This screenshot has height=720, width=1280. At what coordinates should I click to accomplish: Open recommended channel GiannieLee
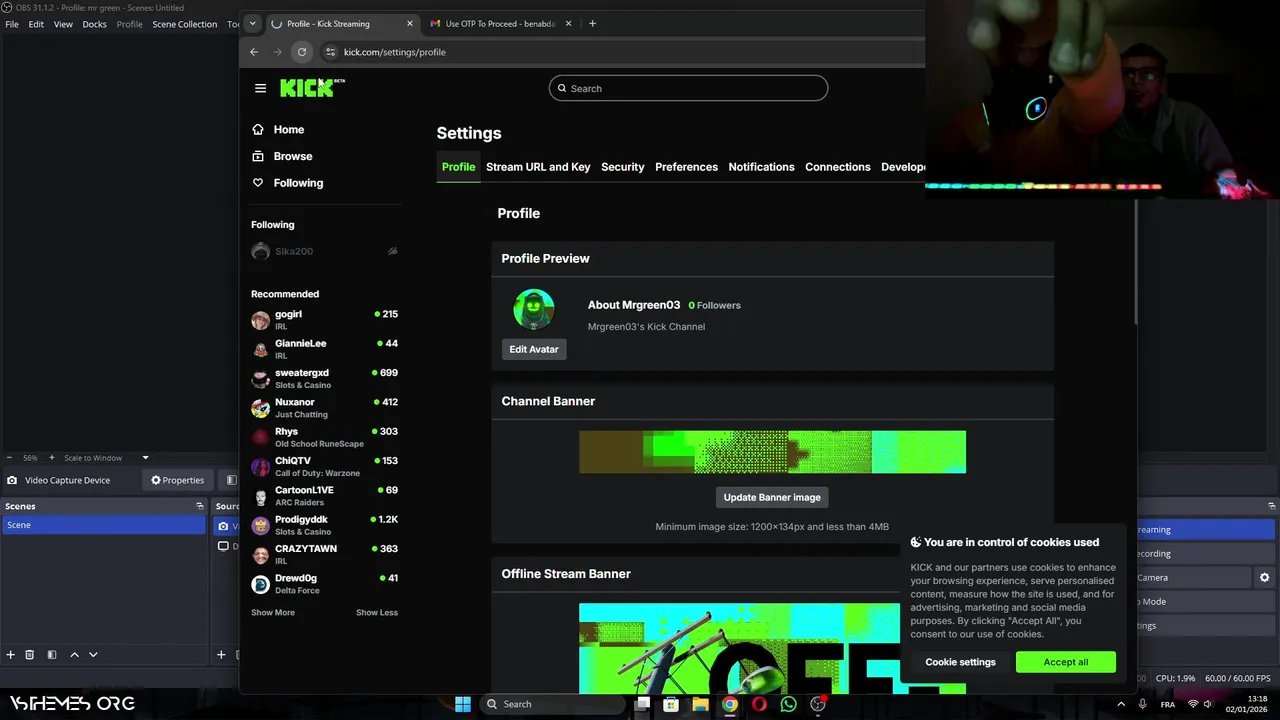(325, 349)
